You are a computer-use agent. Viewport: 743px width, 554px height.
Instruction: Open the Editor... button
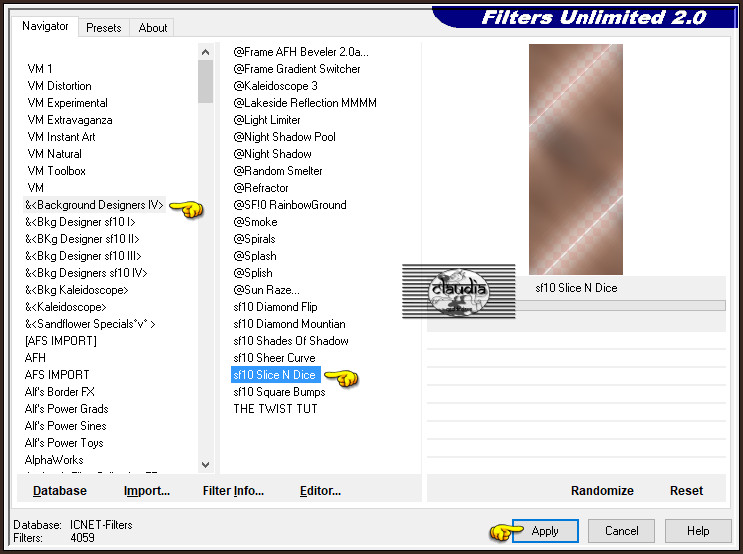coord(320,490)
